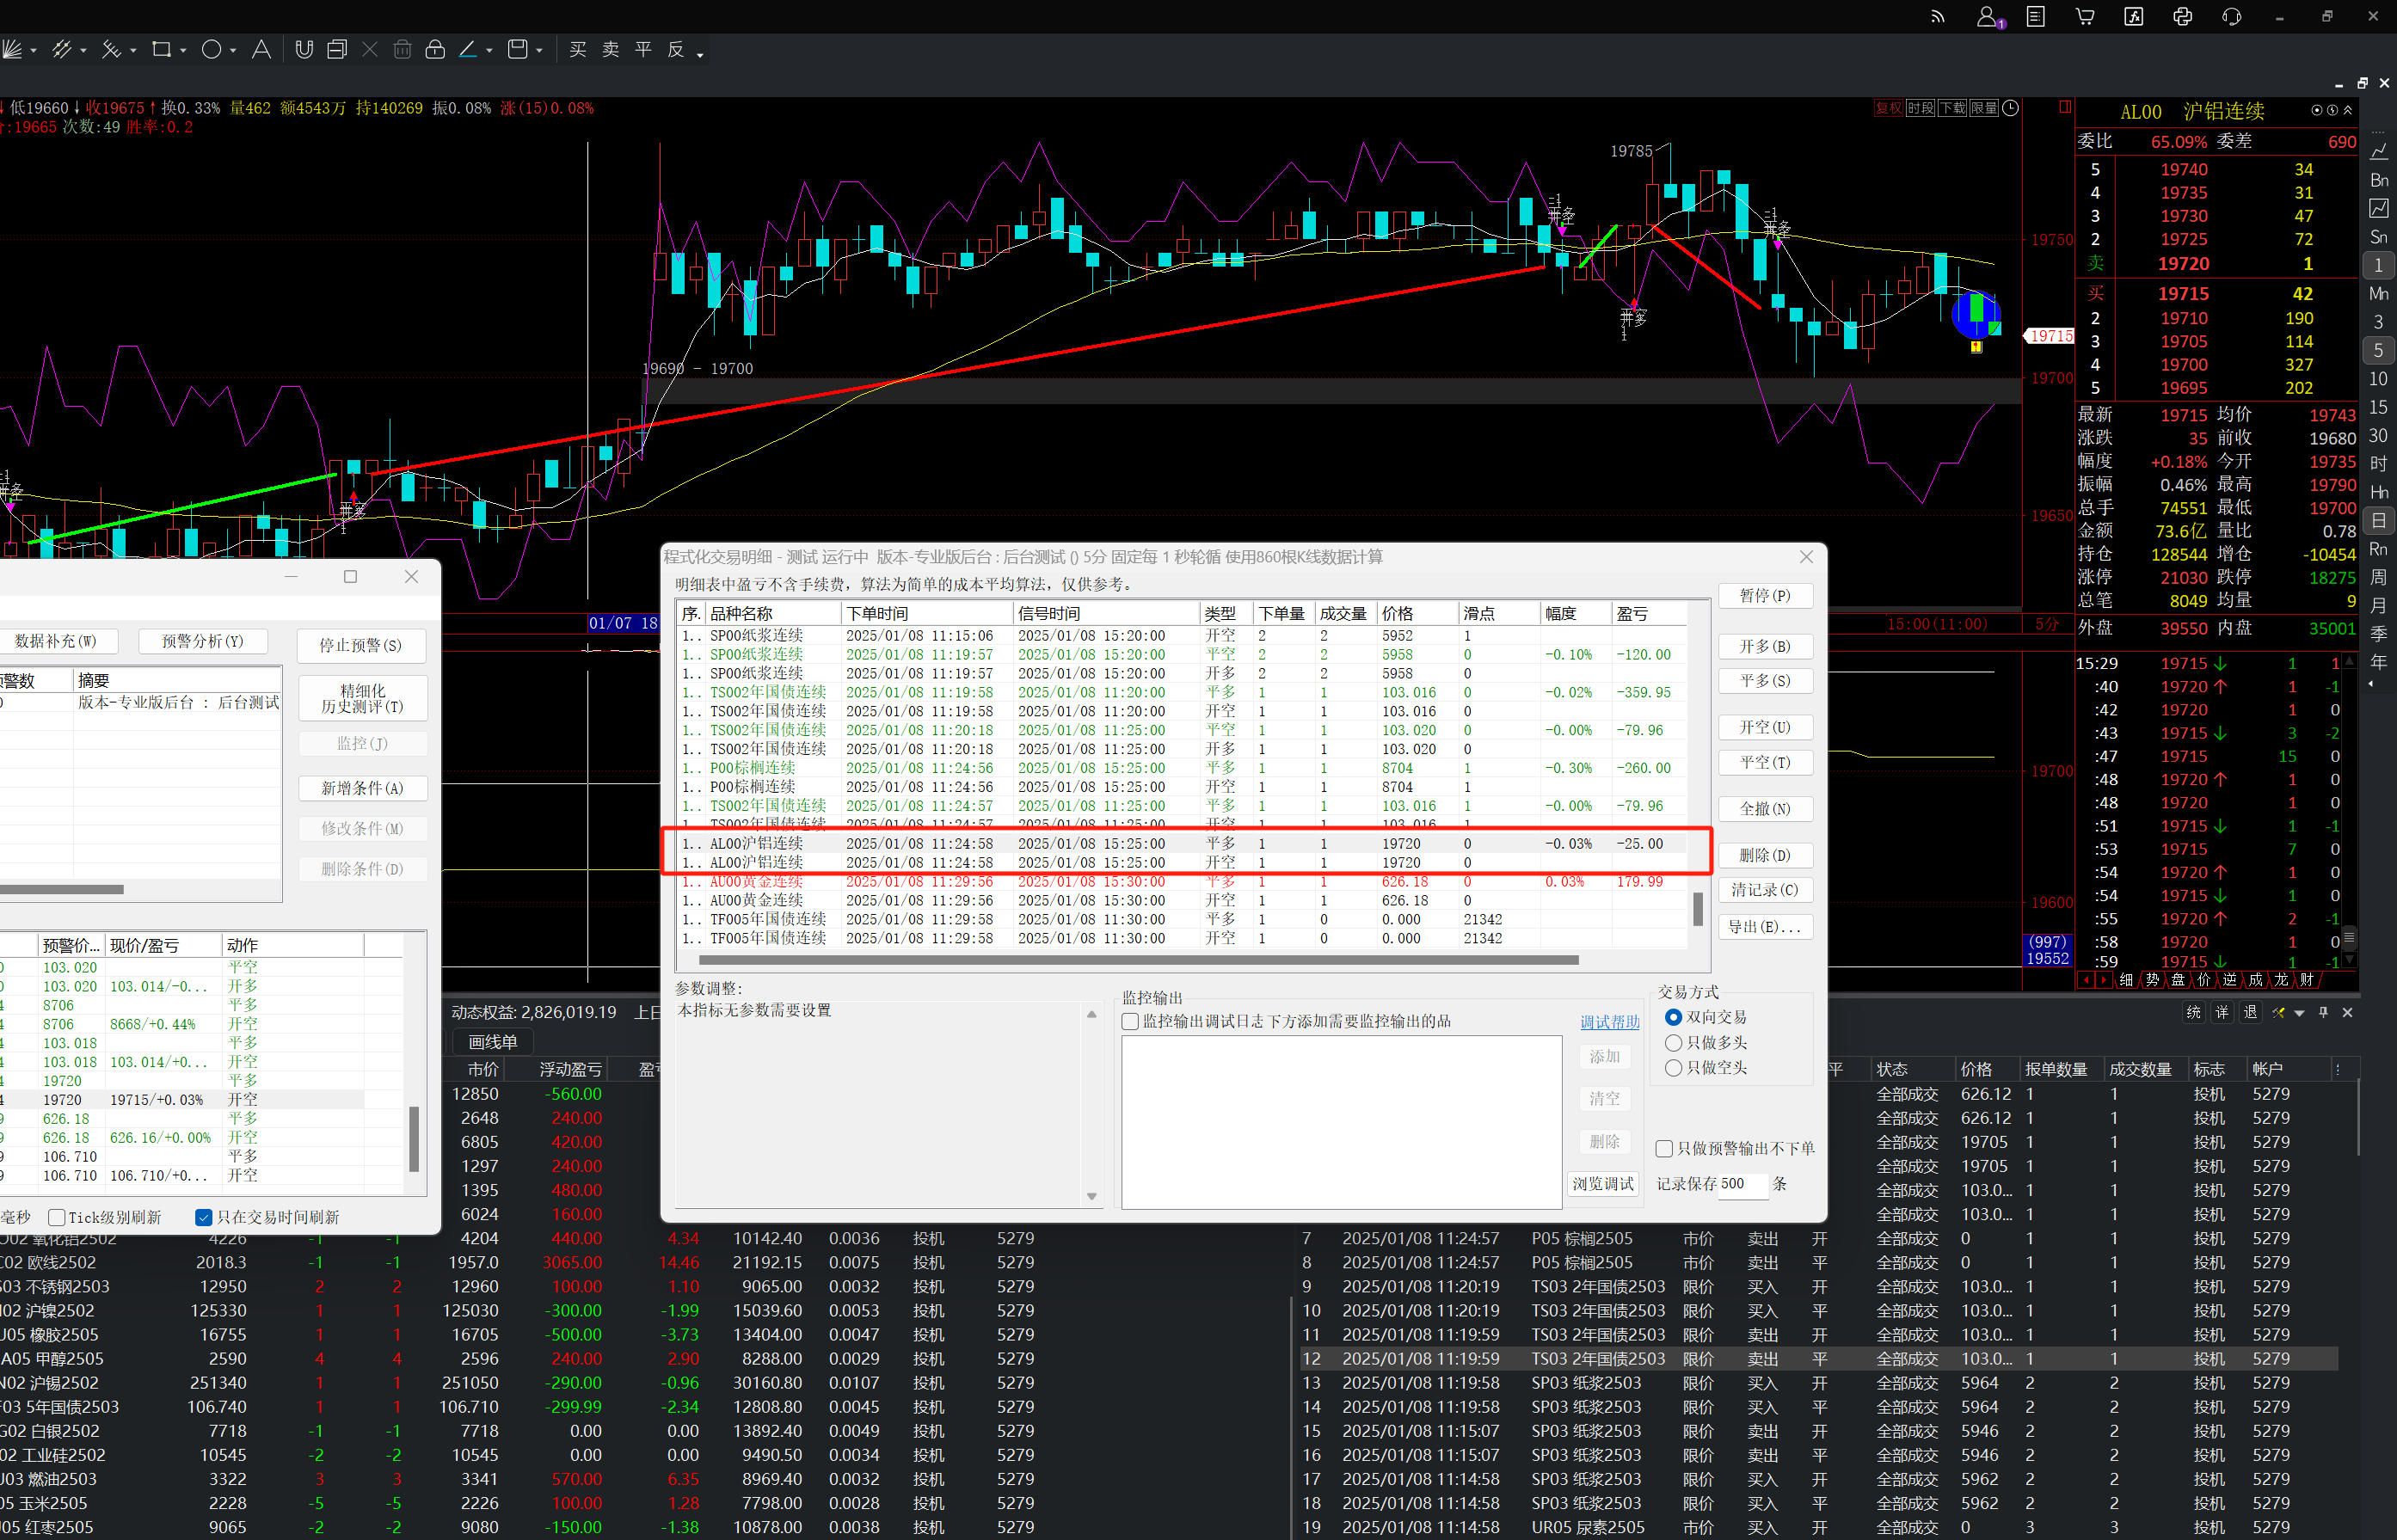Open dropdown arrow next to circle tool
Image resolution: width=2397 pixels, height=1540 pixels.
[x=233, y=51]
